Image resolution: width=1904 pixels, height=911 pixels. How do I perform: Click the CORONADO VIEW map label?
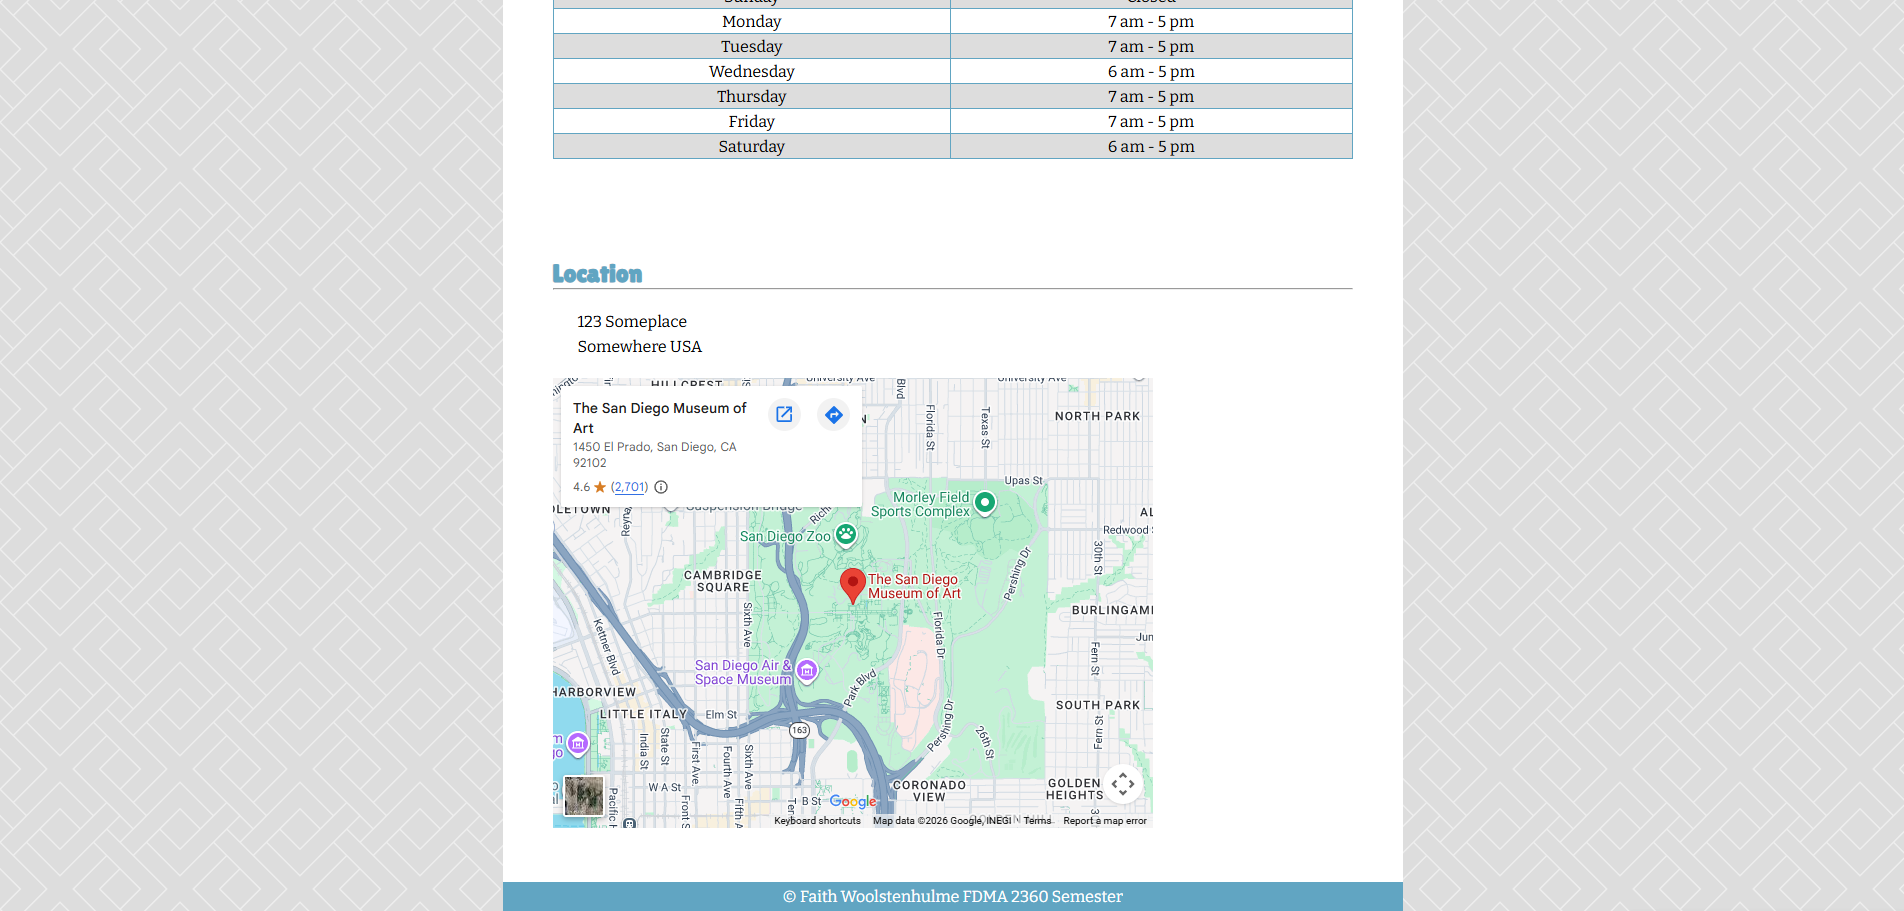pyautogui.click(x=929, y=791)
